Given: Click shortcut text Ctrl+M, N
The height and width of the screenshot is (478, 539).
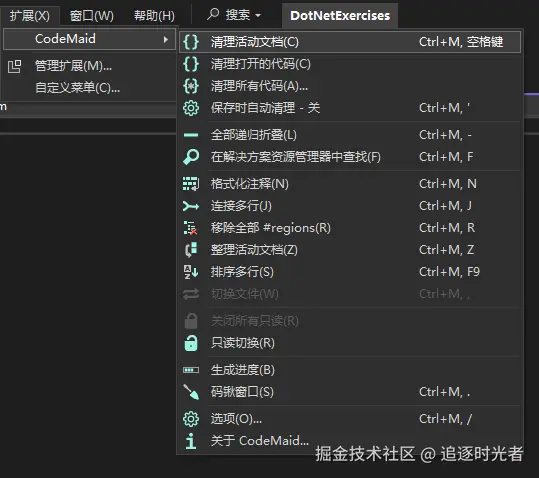Looking at the screenshot, I should [x=448, y=184].
